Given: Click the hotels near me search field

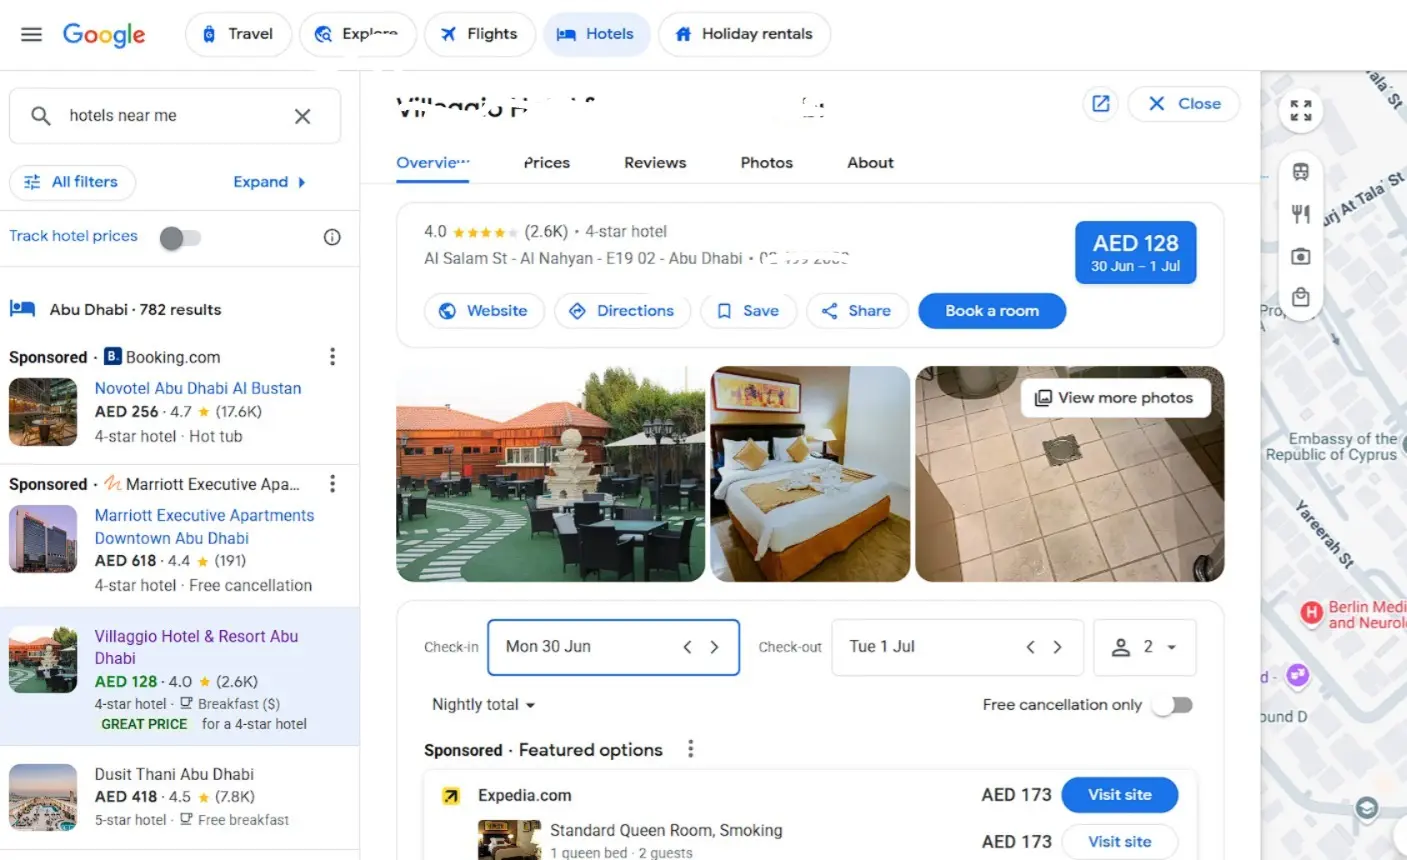Looking at the screenshot, I should point(175,116).
